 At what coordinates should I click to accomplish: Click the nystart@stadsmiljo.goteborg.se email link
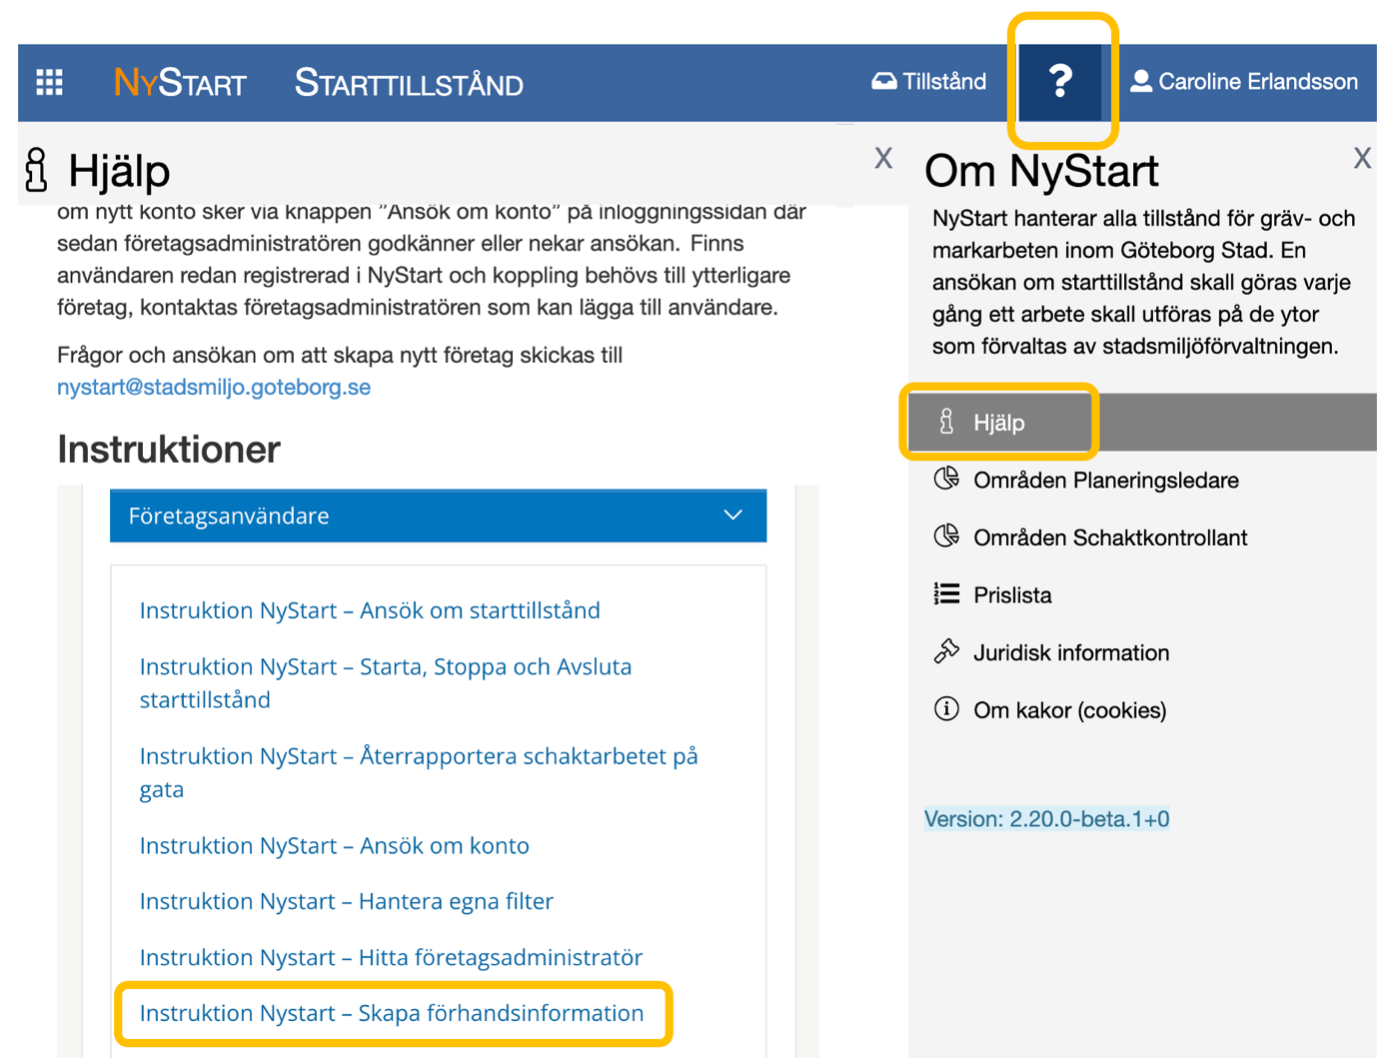[214, 387]
